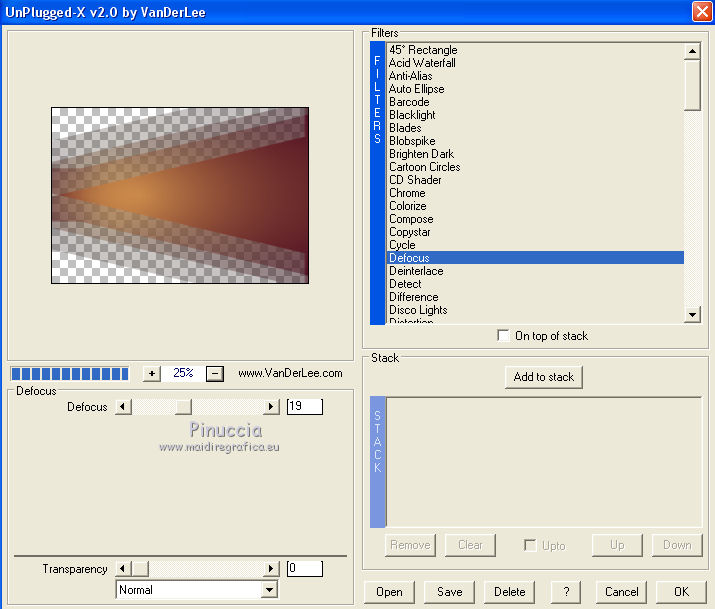Click the Cancel button
The image size is (715, 609).
[x=622, y=592]
